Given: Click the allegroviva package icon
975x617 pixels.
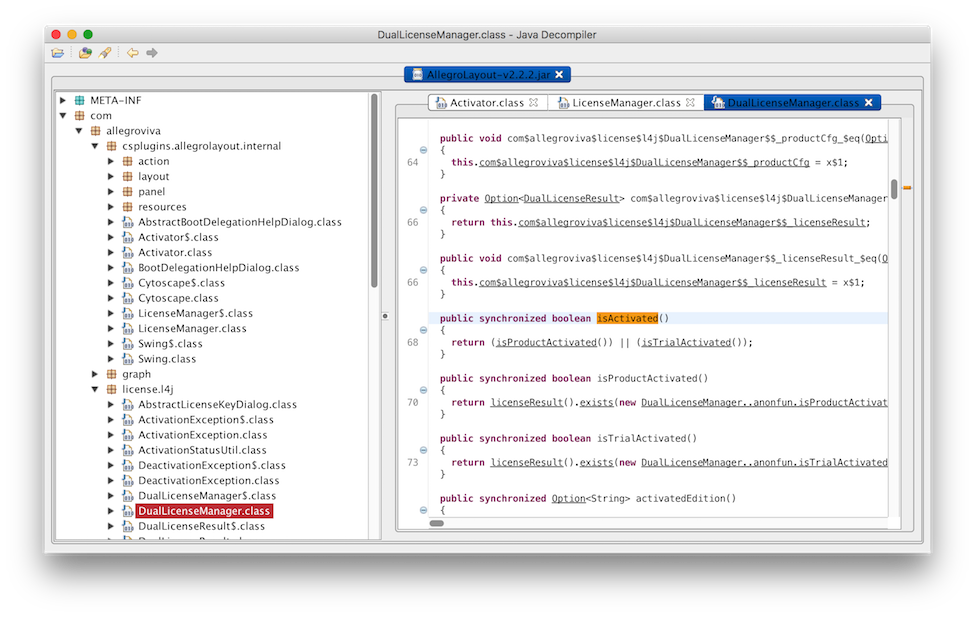Looking at the screenshot, I should click(96, 131).
